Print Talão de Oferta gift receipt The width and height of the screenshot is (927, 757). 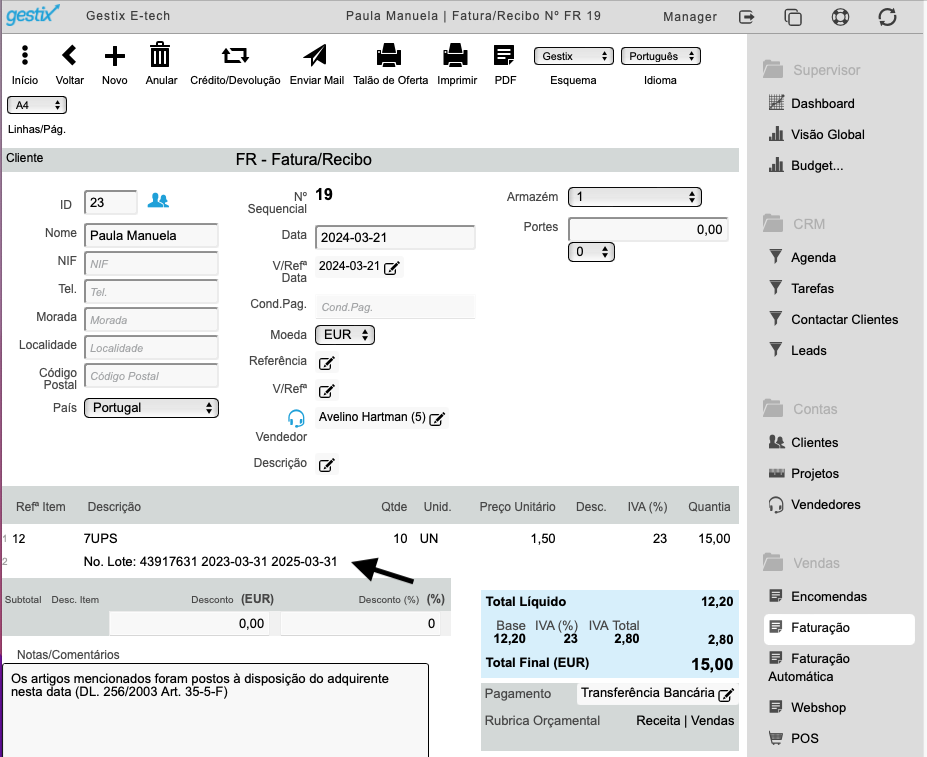389,56
